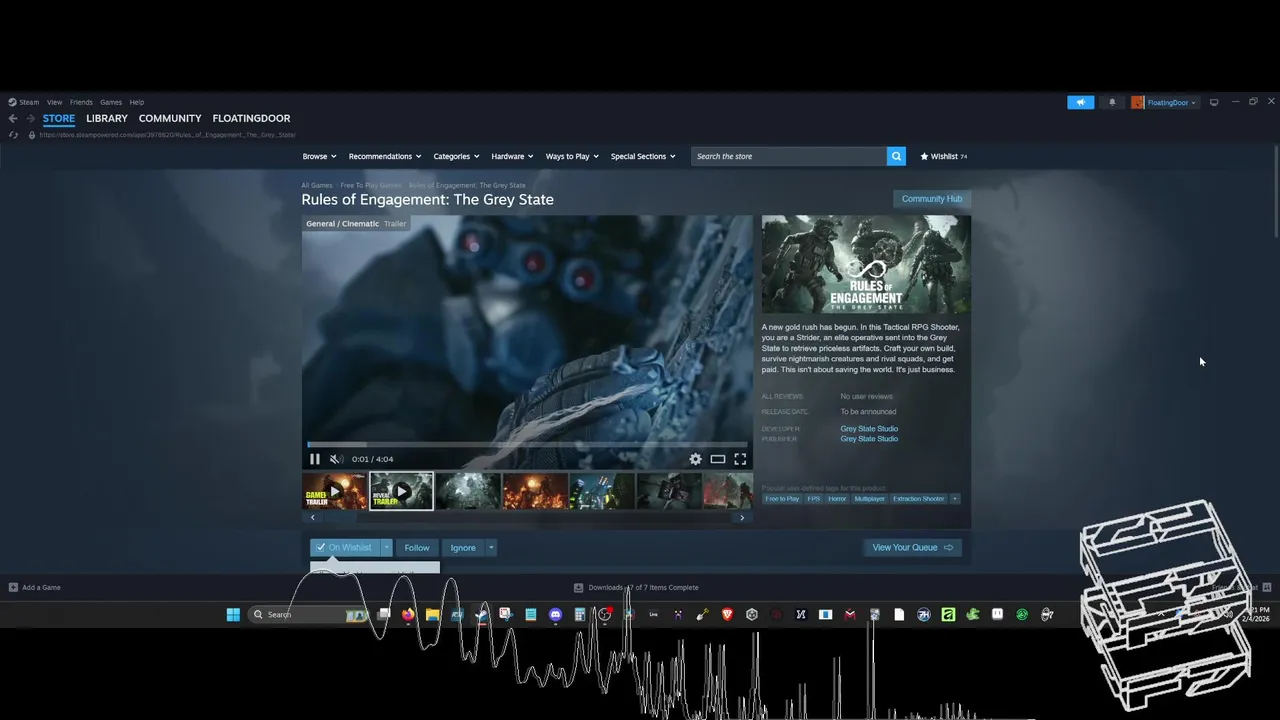The width and height of the screenshot is (1280, 720).
Task: Select the Horror tag
Action: pyautogui.click(x=837, y=498)
